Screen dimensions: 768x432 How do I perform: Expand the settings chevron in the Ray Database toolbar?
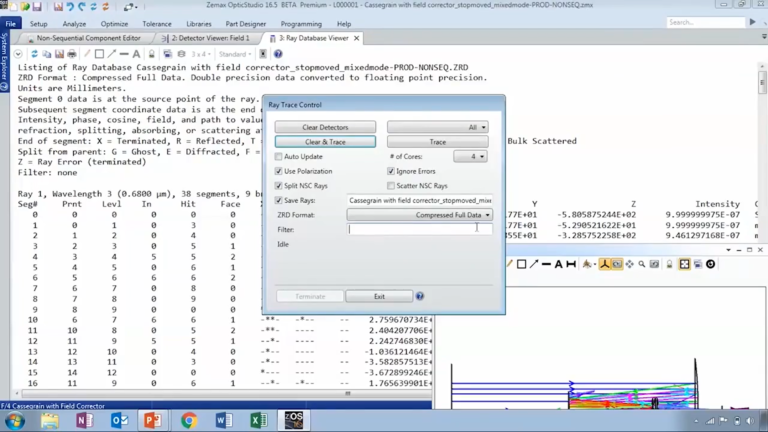(18, 54)
